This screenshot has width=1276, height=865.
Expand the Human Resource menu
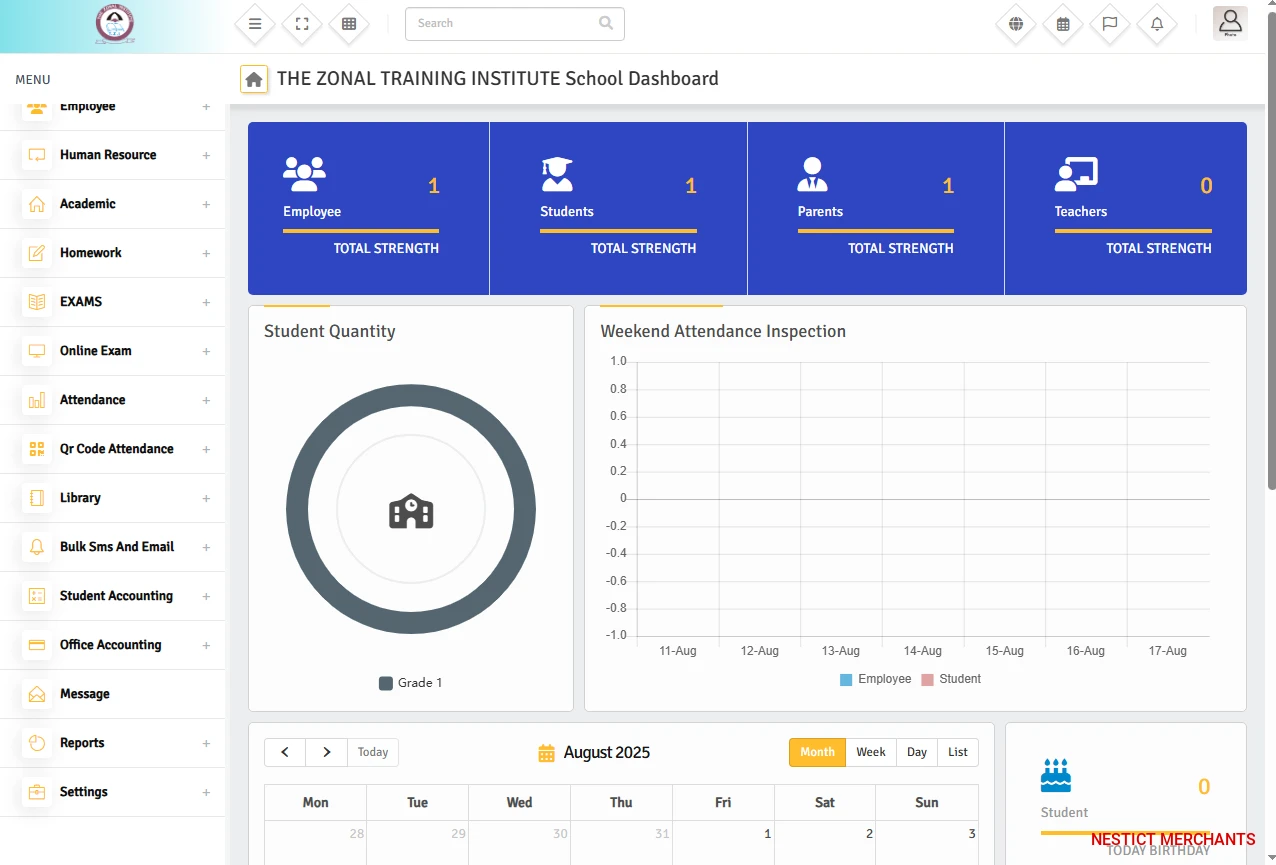coord(108,155)
